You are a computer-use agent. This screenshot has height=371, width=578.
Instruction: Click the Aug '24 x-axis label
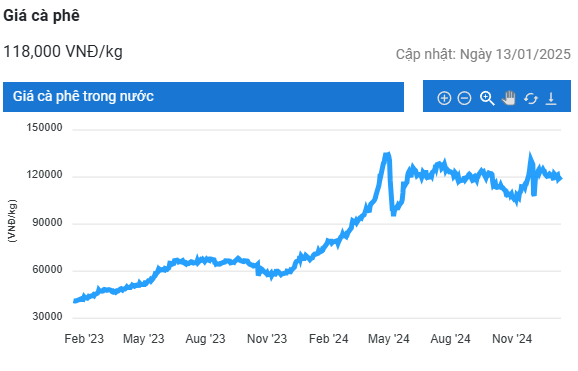(450, 339)
